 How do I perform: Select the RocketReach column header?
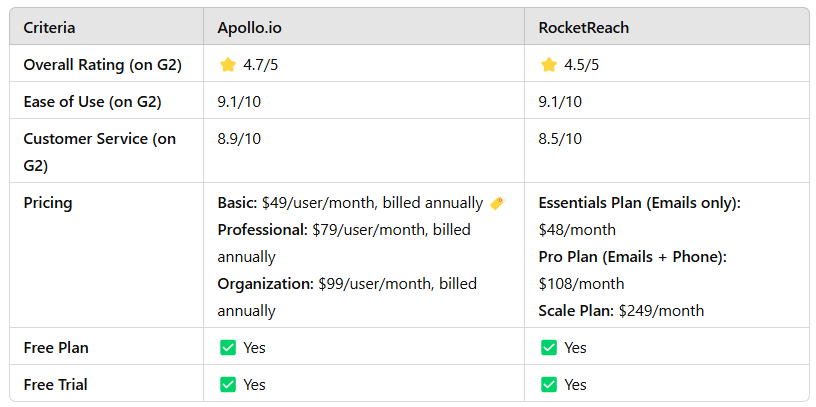(x=584, y=27)
